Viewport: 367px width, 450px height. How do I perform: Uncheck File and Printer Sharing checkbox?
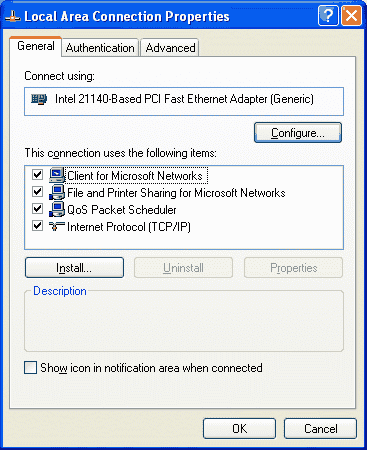(x=37, y=192)
